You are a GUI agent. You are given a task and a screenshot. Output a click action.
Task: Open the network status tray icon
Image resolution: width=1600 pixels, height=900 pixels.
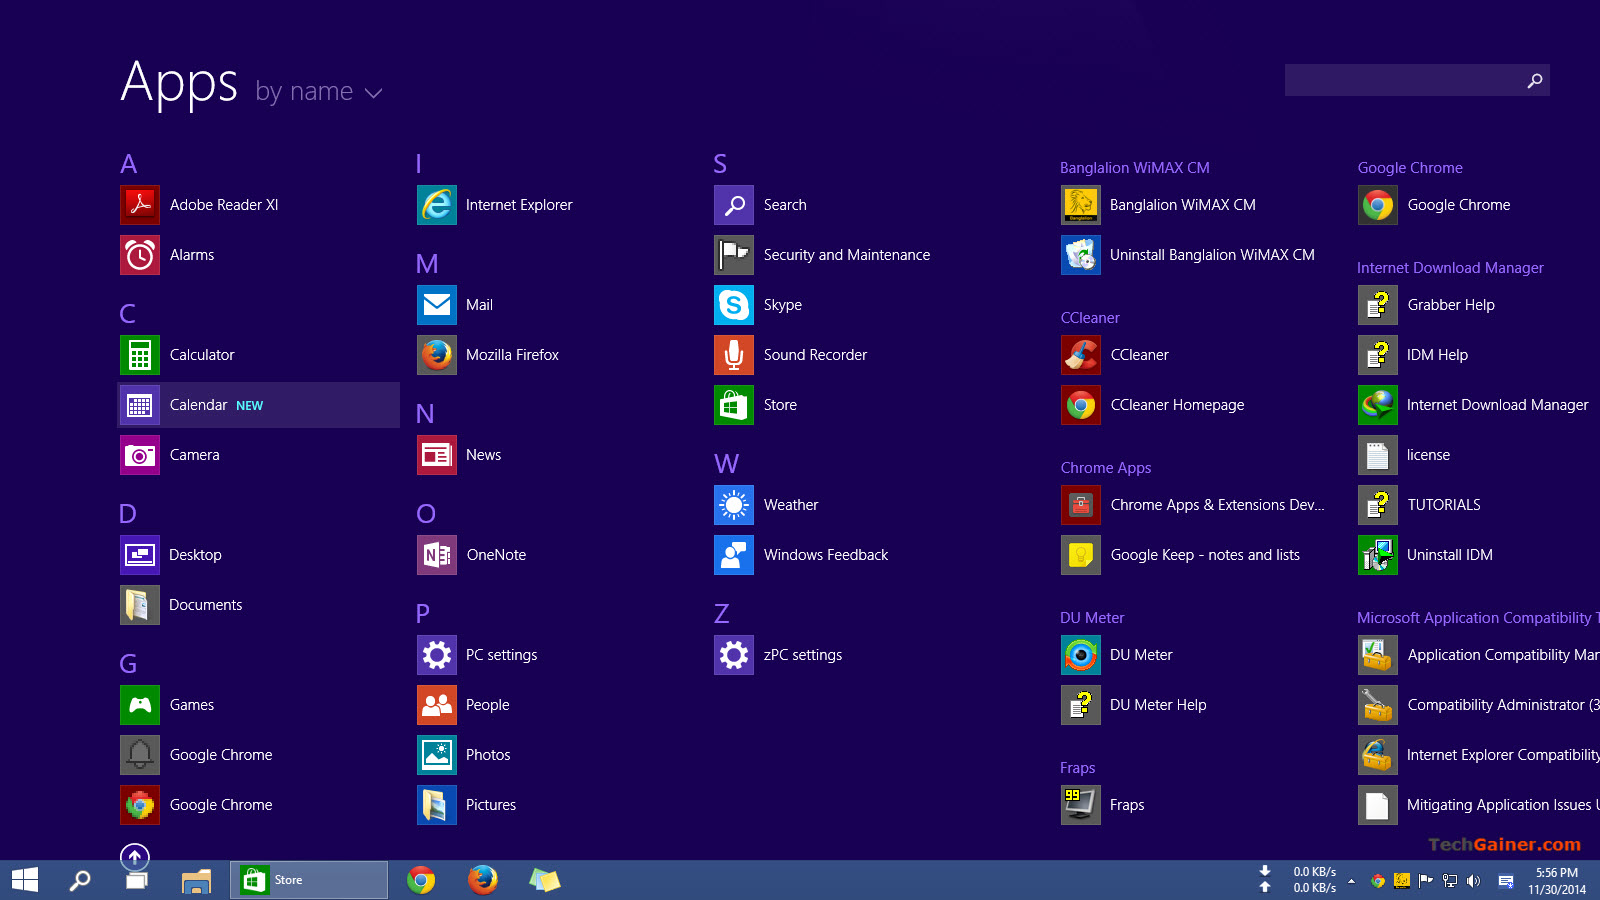[1450, 882]
